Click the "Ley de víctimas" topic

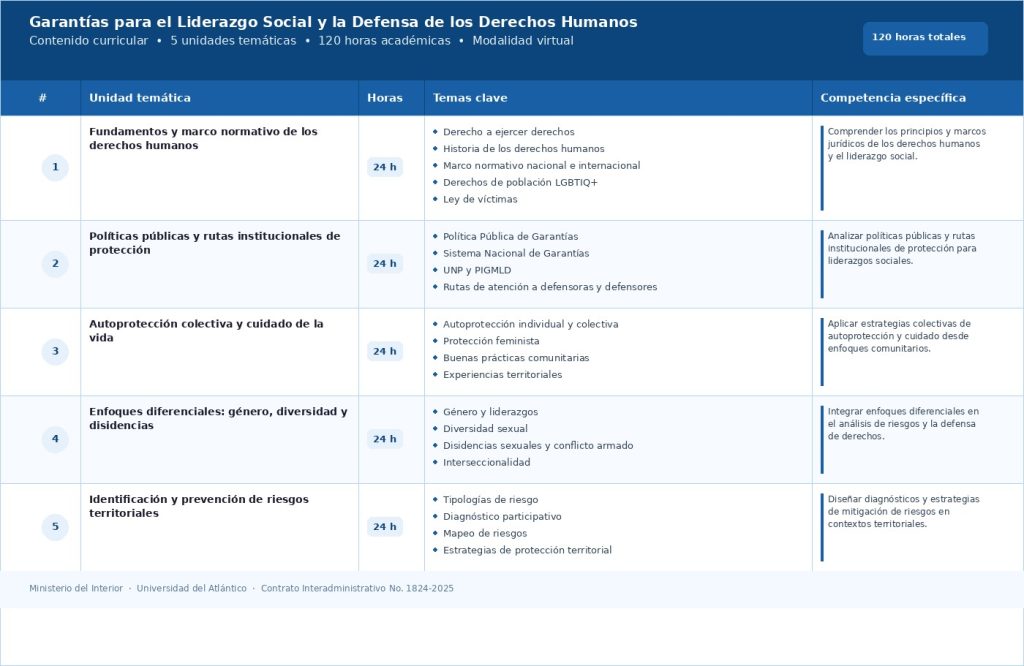point(480,200)
